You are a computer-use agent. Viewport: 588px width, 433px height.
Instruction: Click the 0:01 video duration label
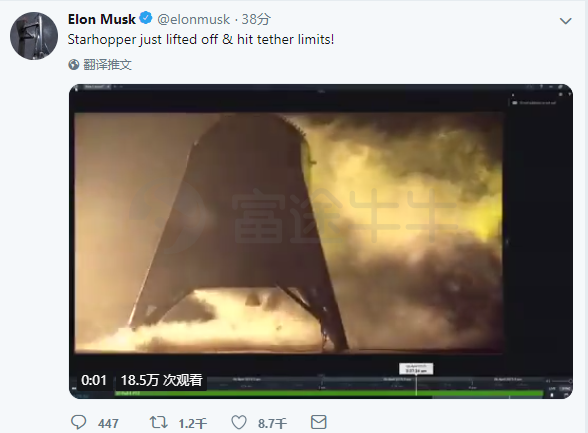click(x=94, y=380)
